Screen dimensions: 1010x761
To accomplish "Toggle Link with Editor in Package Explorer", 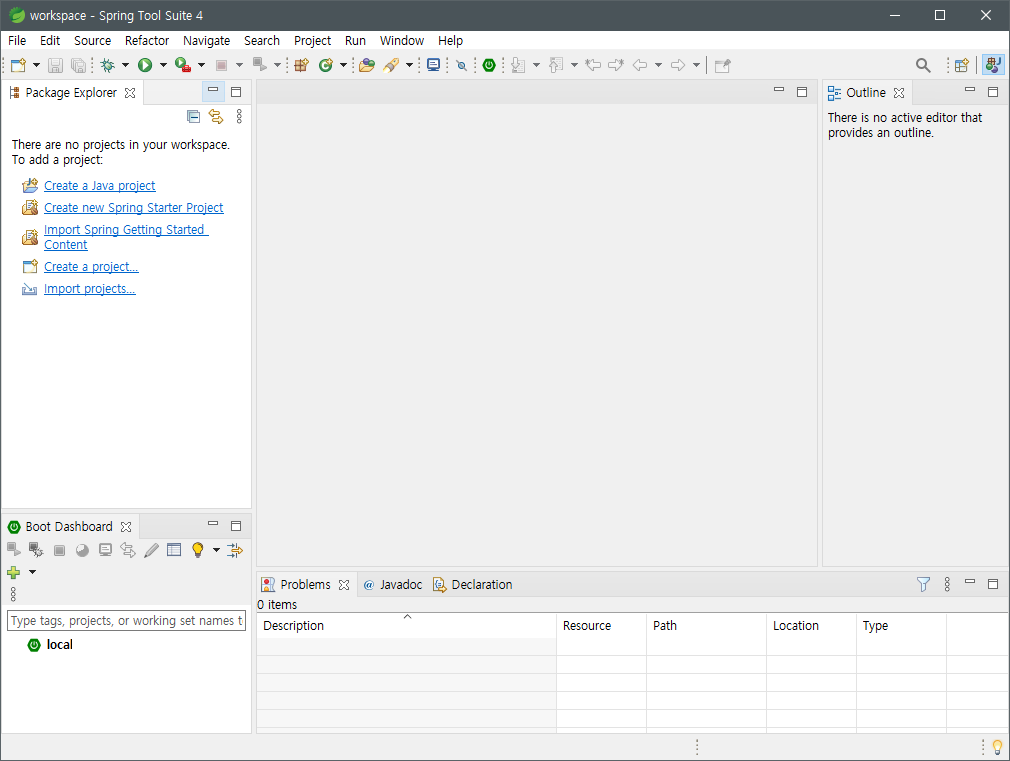I will pyautogui.click(x=216, y=117).
